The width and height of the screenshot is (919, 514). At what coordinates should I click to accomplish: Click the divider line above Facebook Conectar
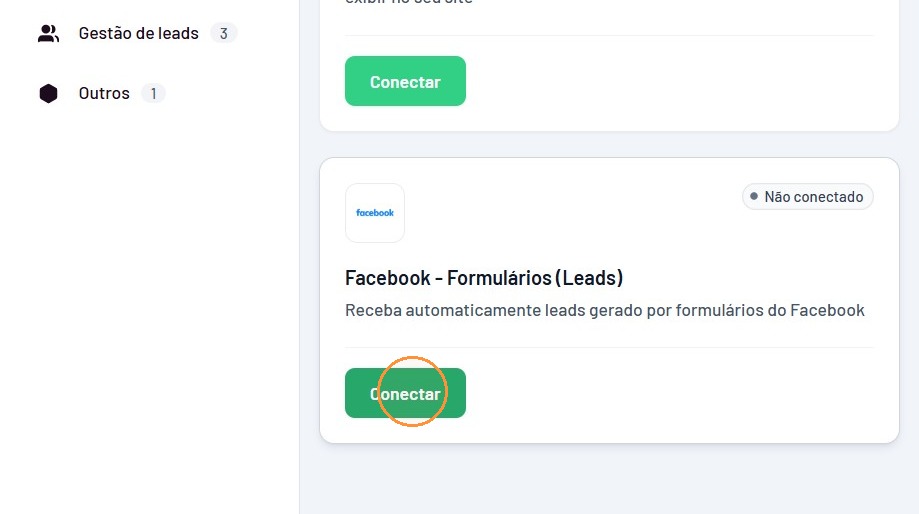[609, 348]
